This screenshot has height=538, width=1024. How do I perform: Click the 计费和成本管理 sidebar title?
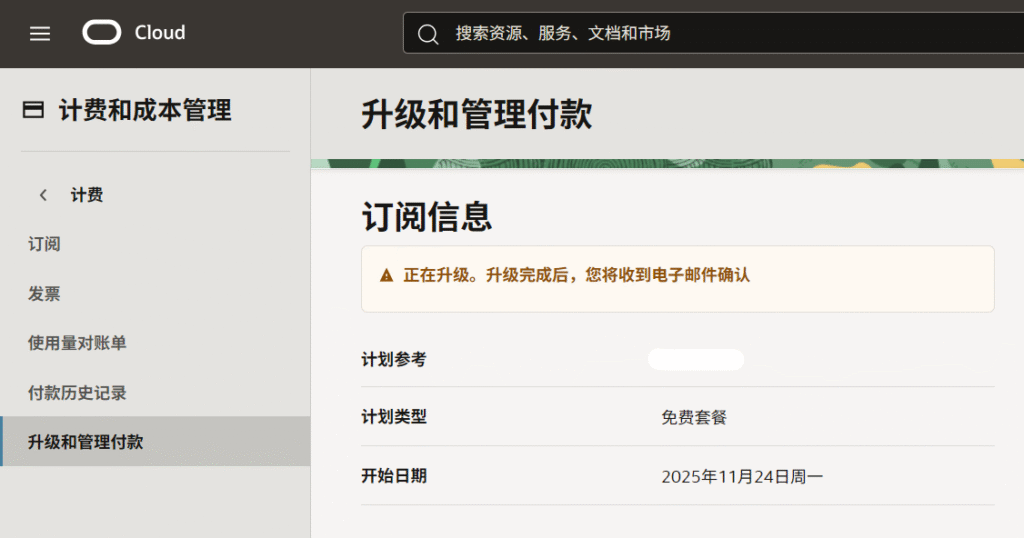145,110
